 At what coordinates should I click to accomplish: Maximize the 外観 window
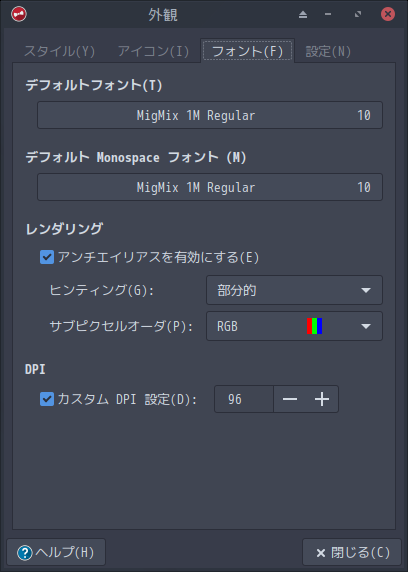(358, 14)
